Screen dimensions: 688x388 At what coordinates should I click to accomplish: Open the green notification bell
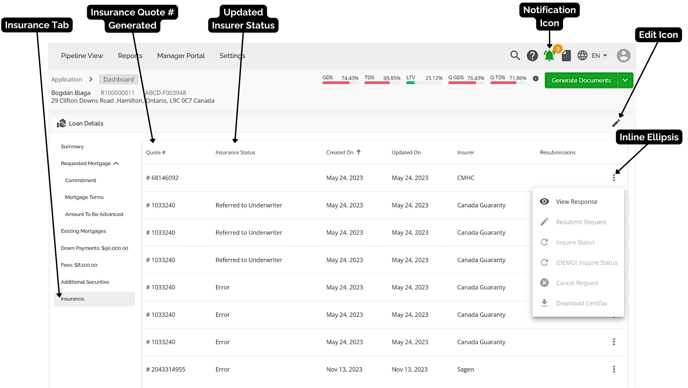pos(549,55)
